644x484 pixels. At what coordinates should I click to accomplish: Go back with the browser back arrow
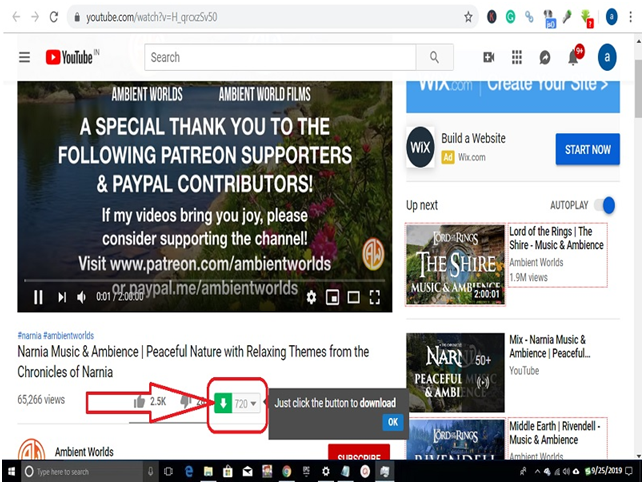(x=16, y=17)
